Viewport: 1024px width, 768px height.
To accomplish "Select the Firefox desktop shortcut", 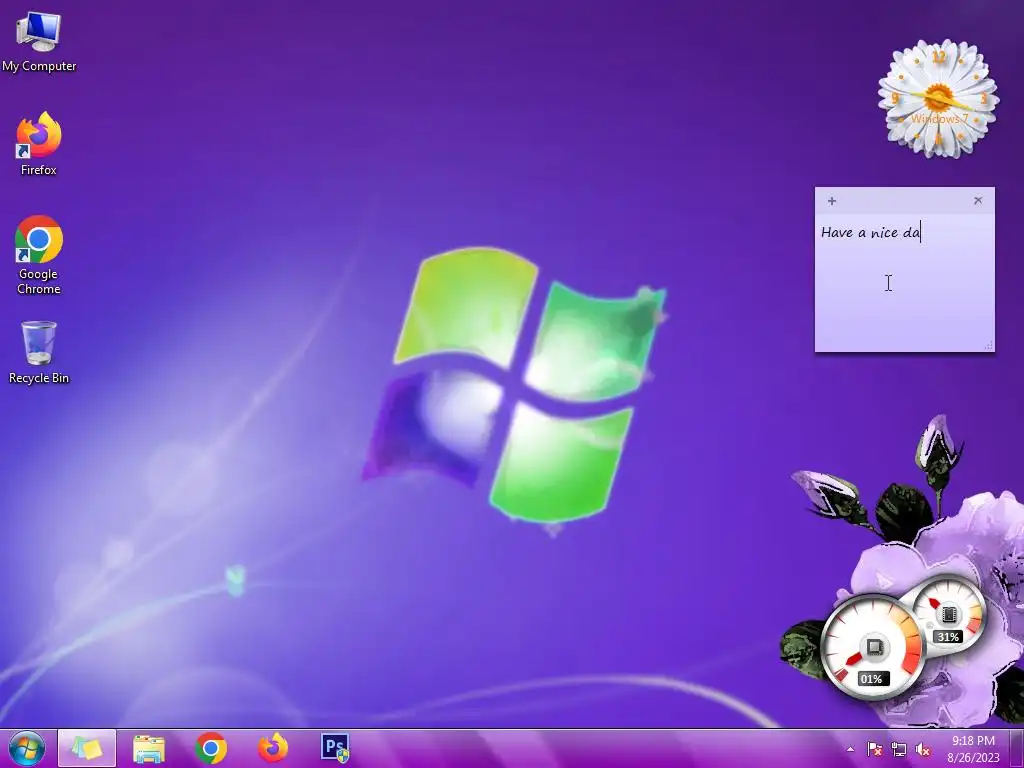I will (x=39, y=144).
